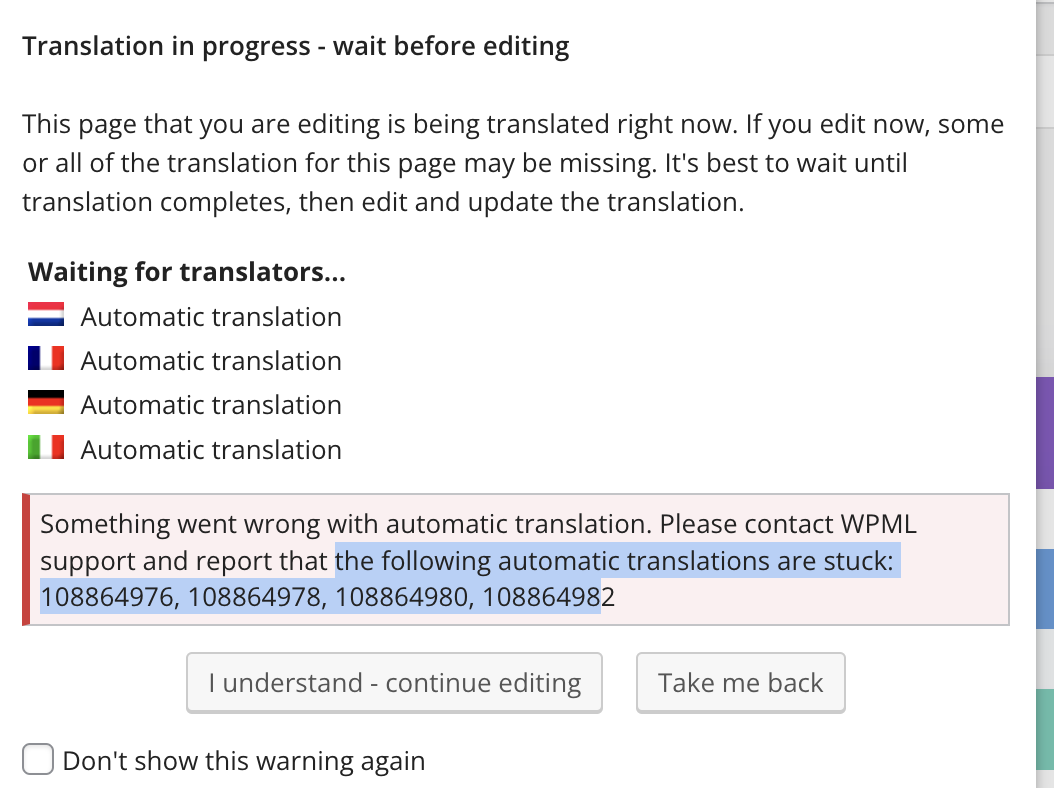
Task: Click the Dutch flag icon
Action: click(x=46, y=314)
